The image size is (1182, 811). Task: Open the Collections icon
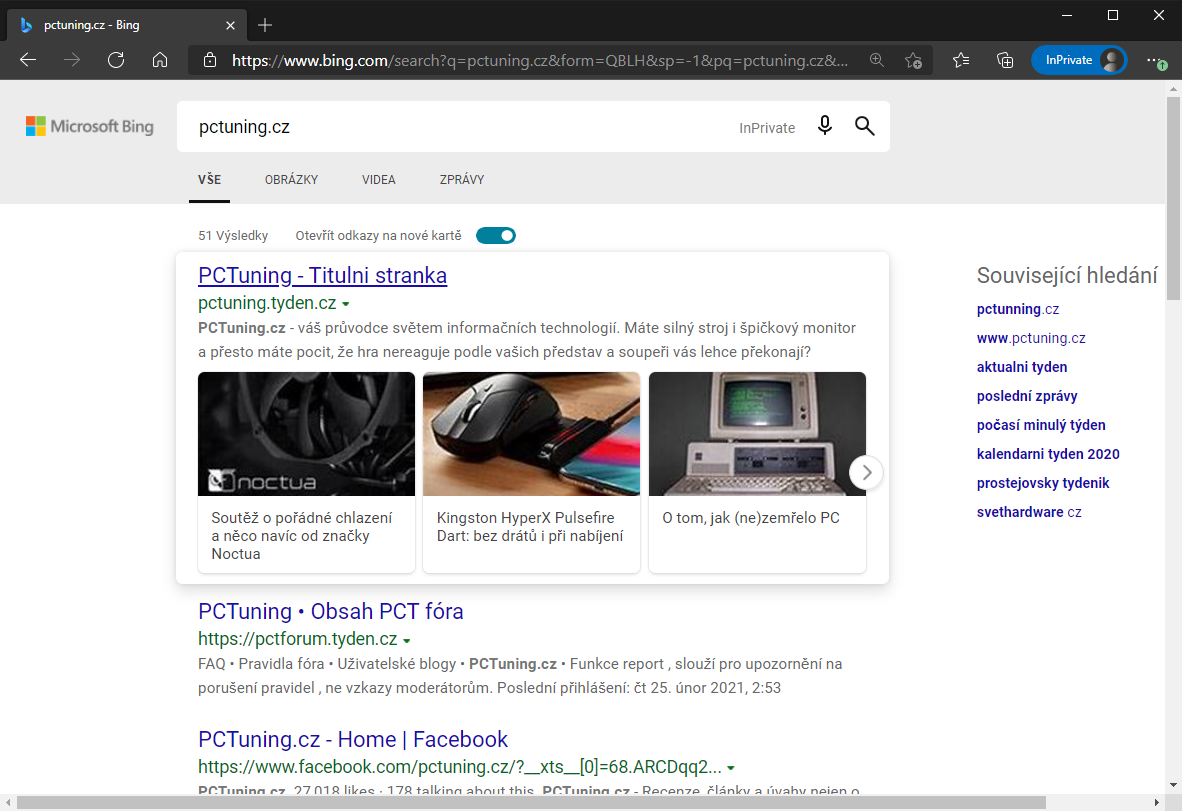1005,60
